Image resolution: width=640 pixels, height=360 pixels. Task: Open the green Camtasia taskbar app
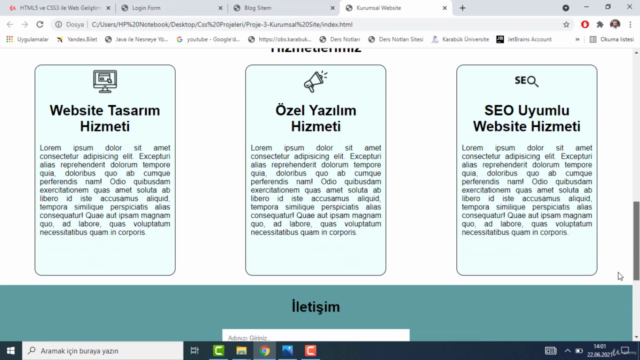[218, 351]
